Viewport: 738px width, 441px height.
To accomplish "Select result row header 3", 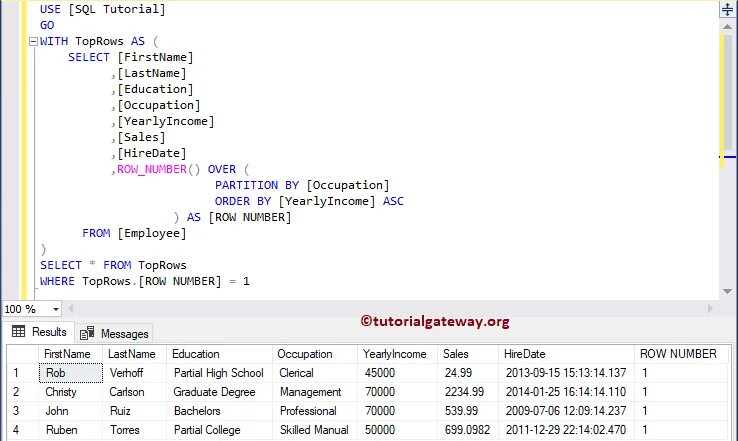I will (22, 411).
